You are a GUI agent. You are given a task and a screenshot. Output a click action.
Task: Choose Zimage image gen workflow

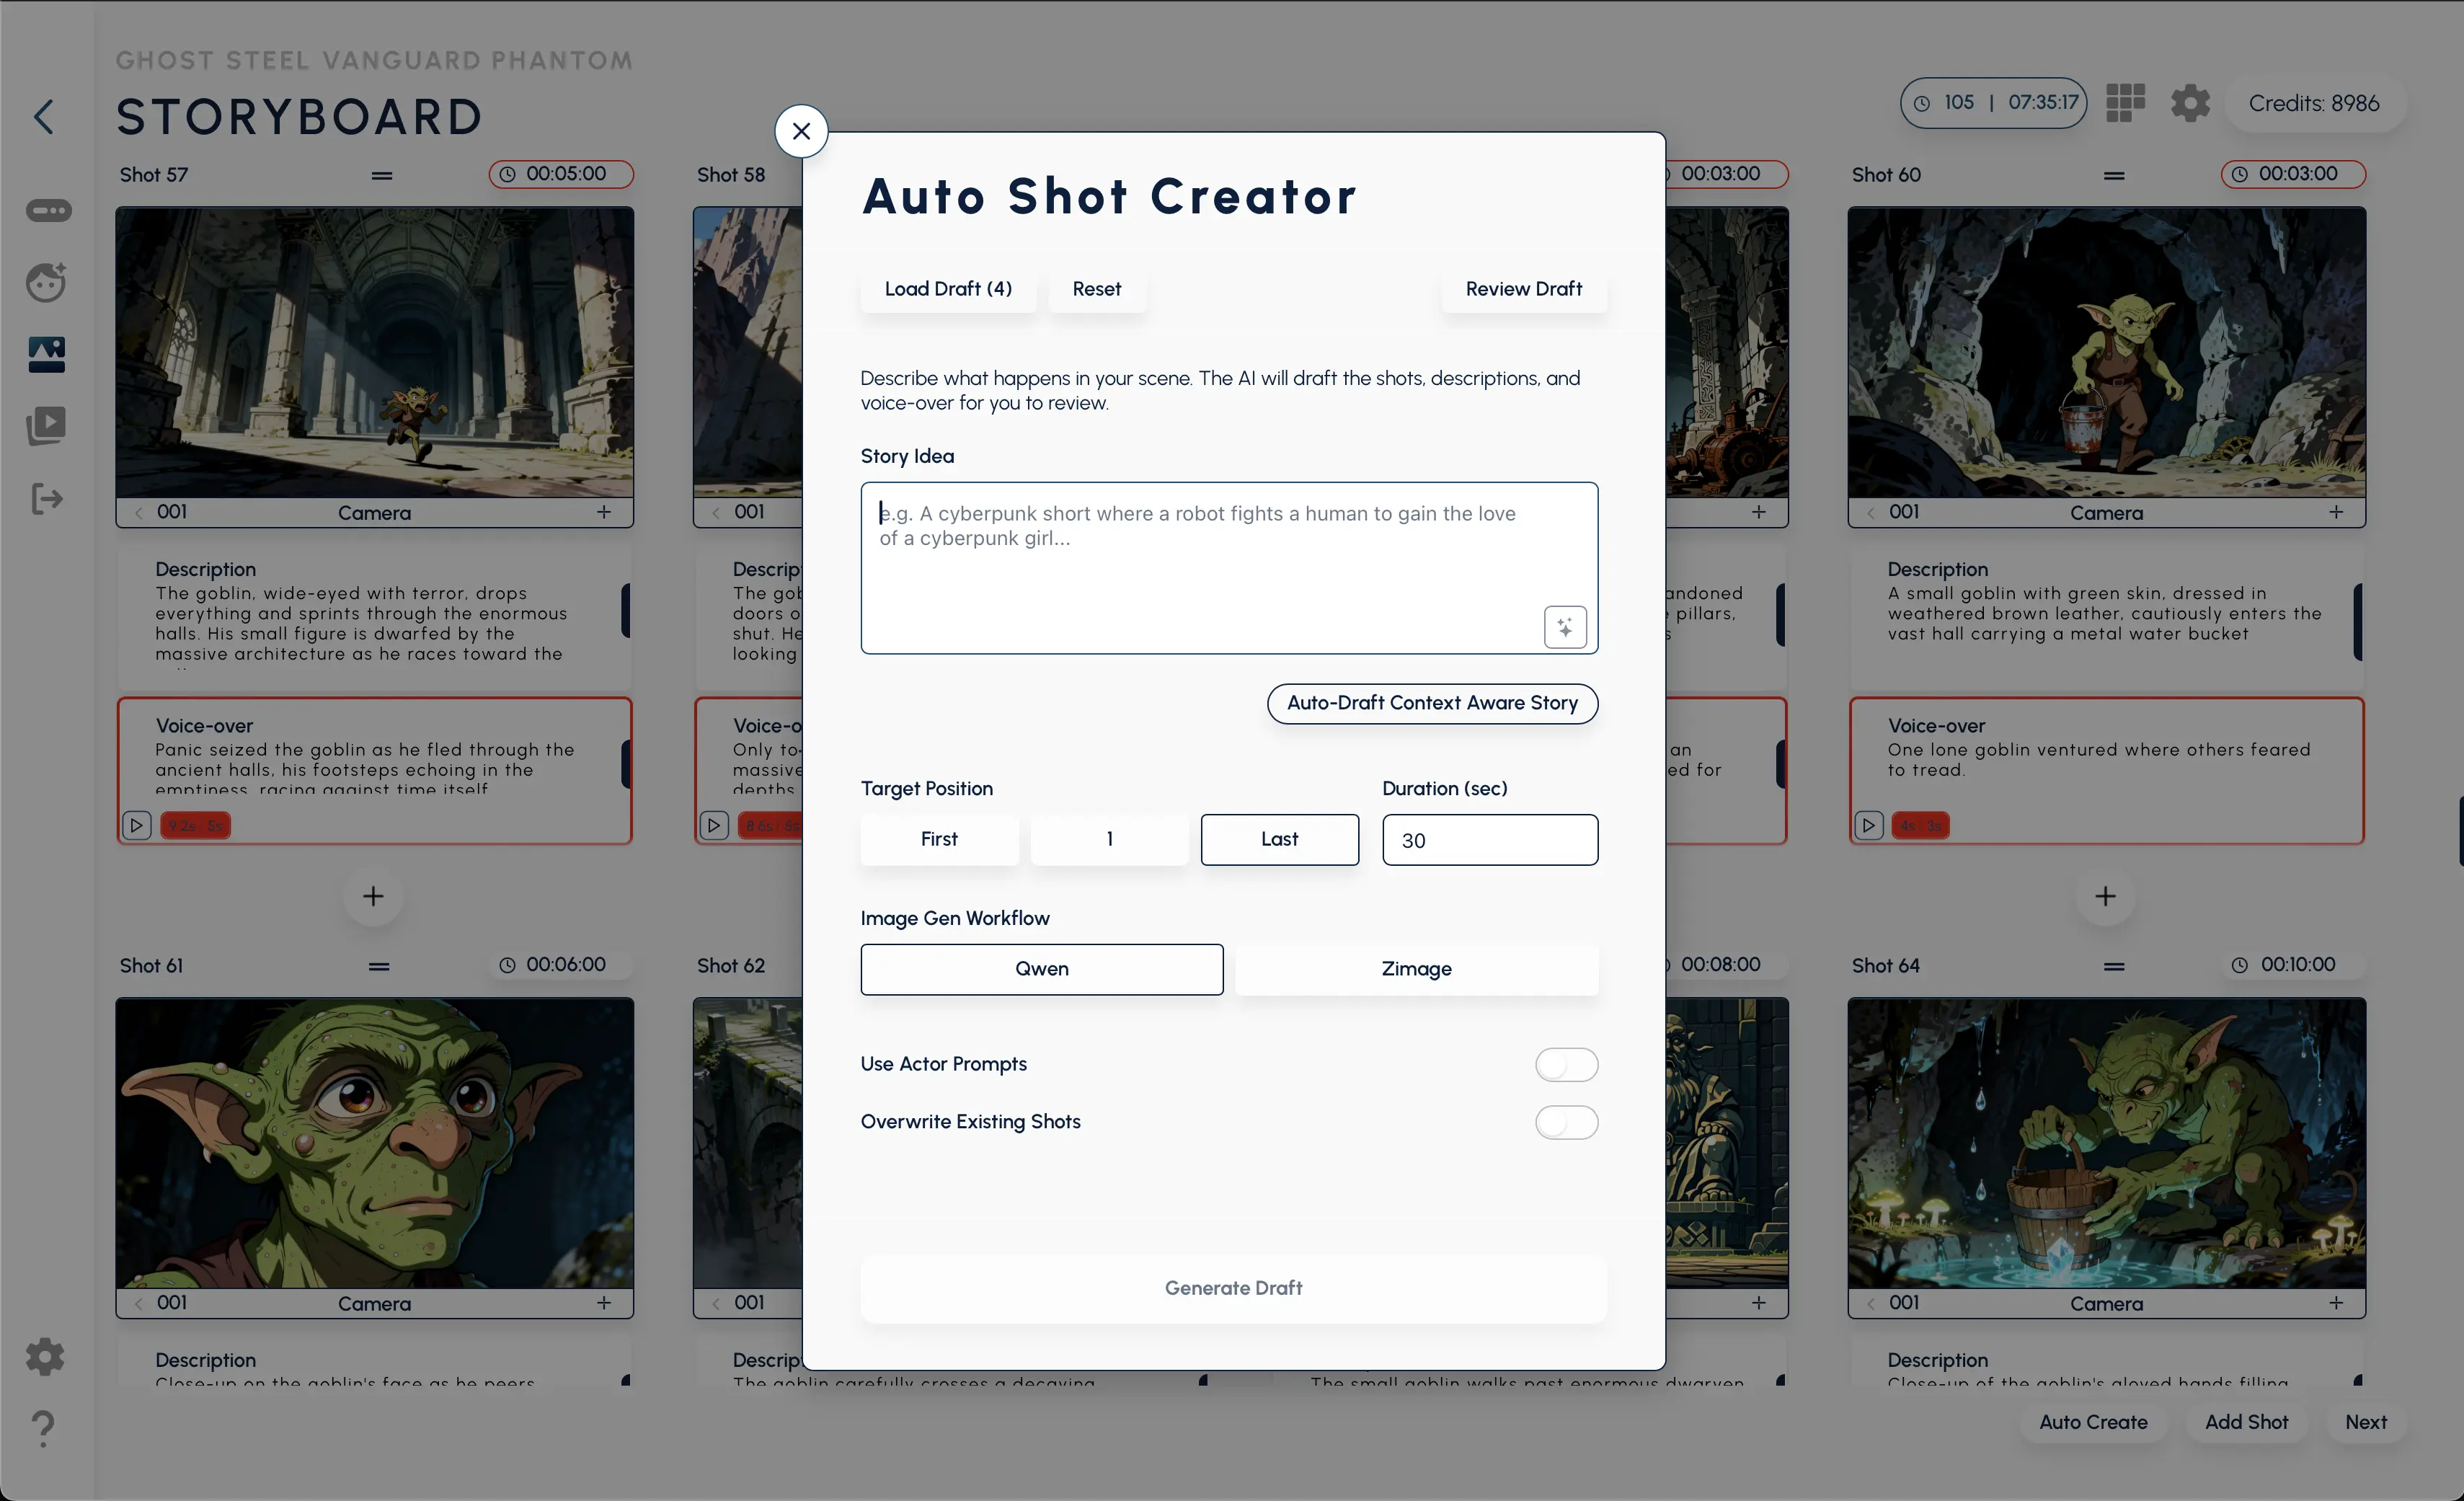pyautogui.click(x=1416, y=969)
